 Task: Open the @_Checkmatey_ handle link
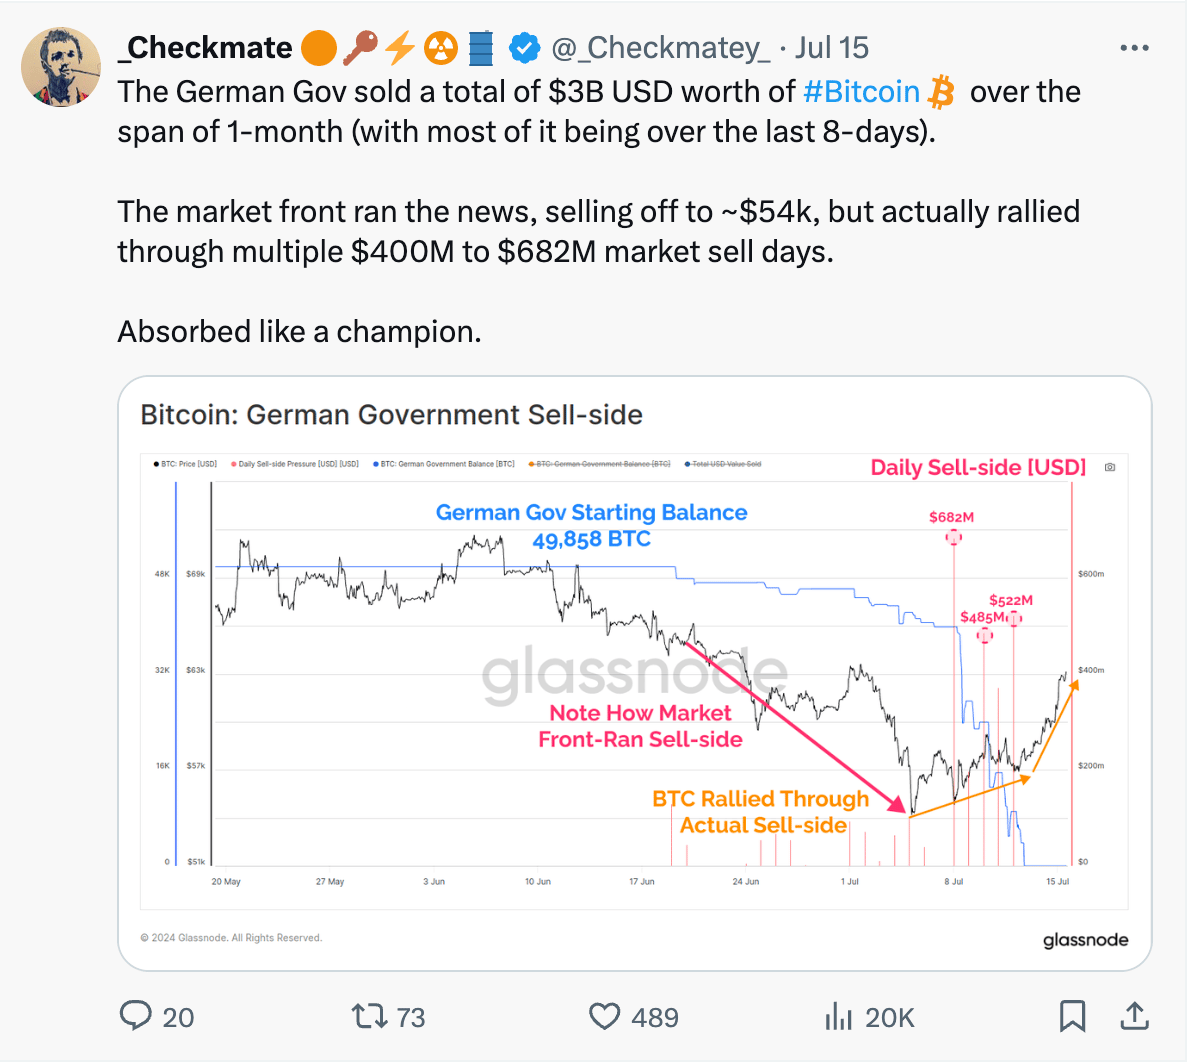[660, 48]
